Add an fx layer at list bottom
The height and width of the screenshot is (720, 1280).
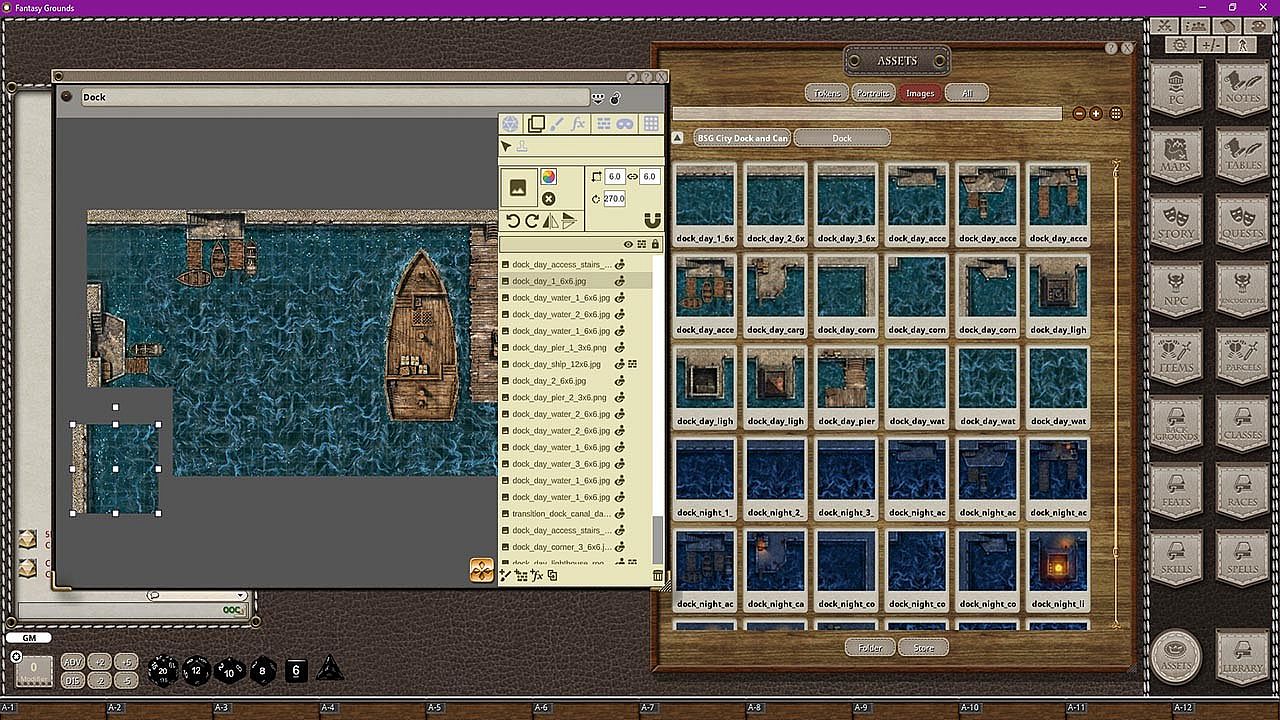point(537,575)
